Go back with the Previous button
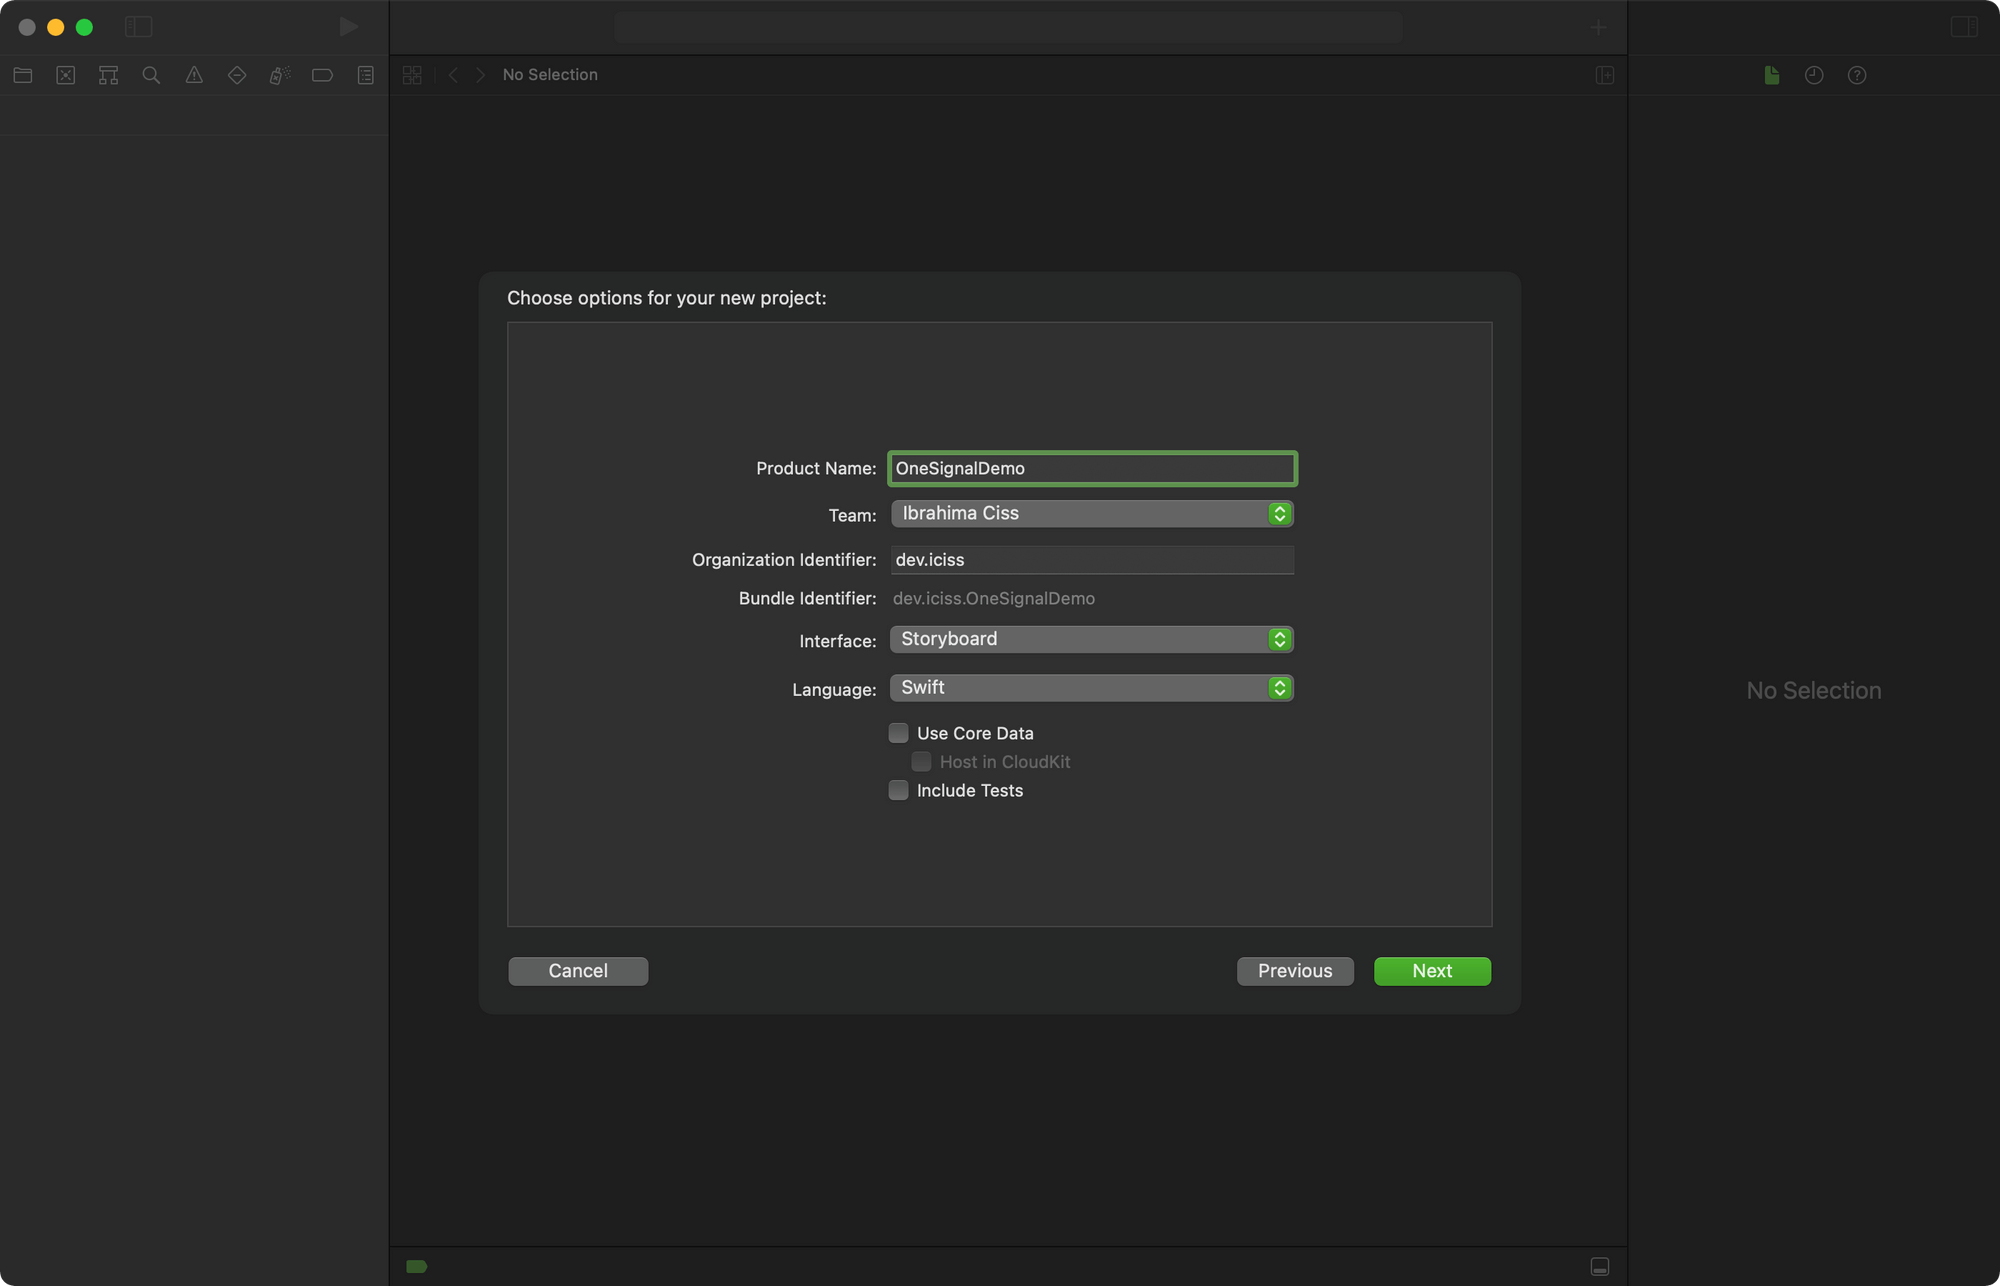2000x1286 pixels. pos(1295,971)
